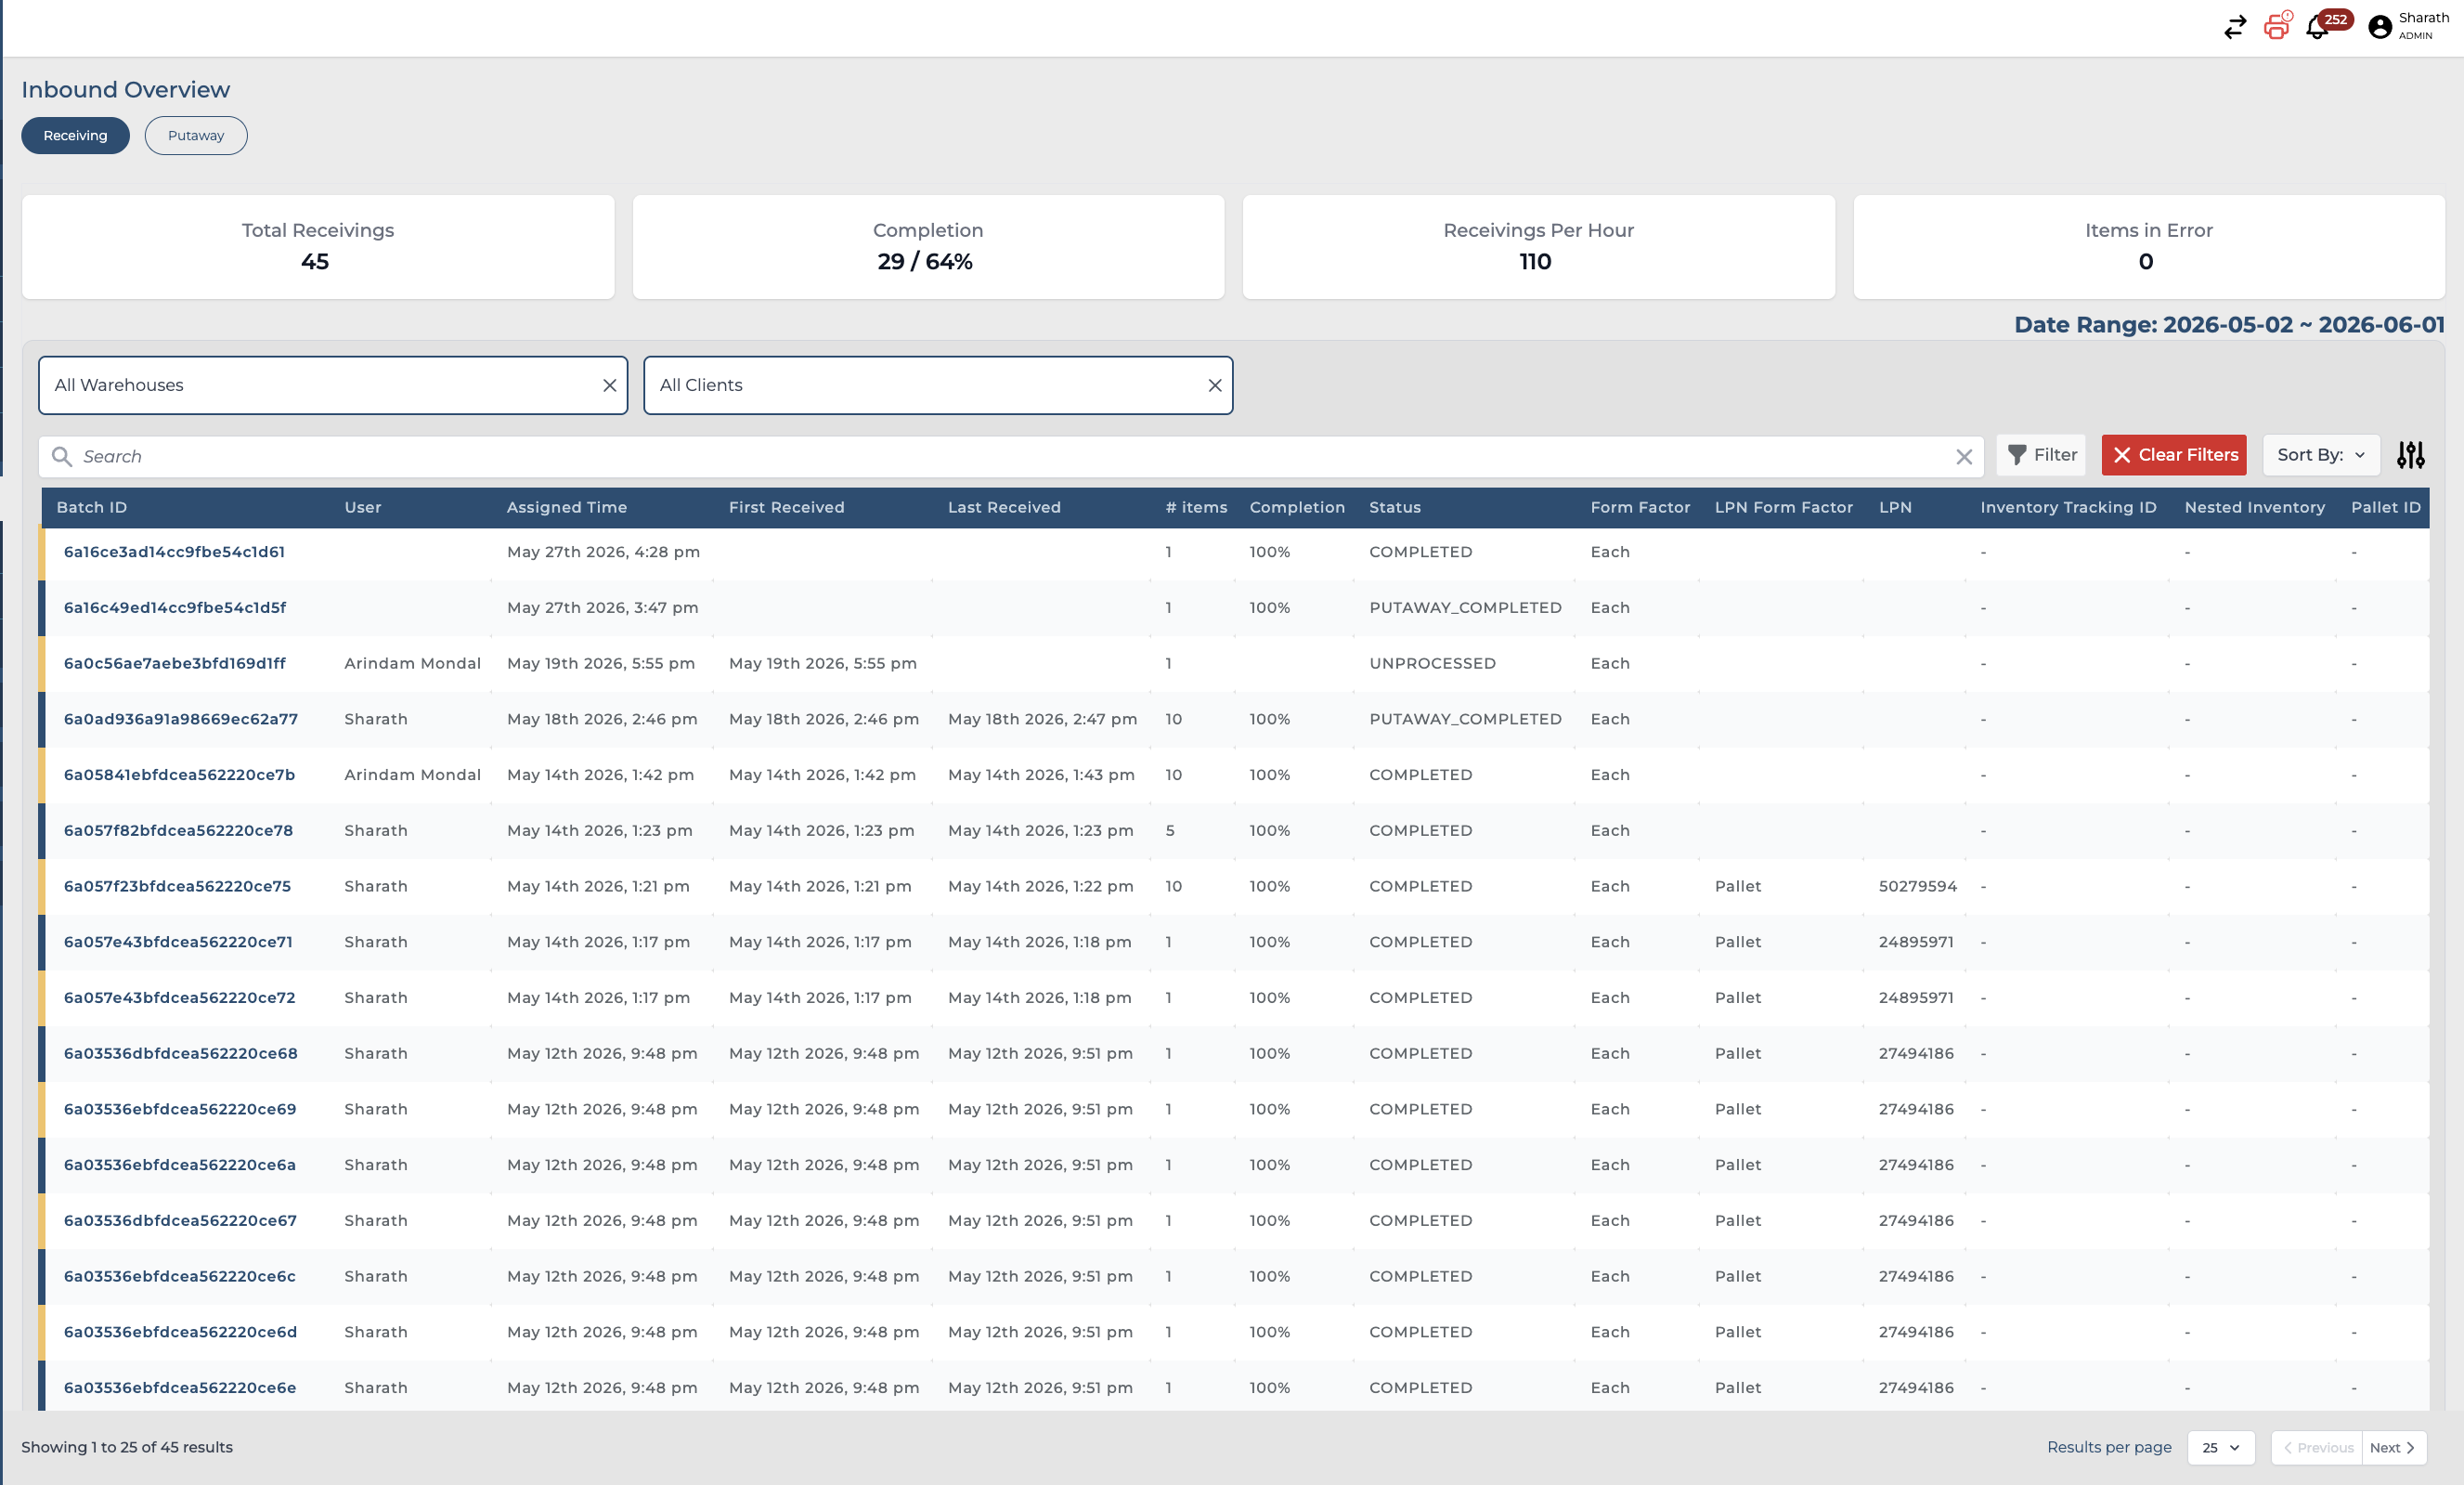Click the Inventory Tracking ID column header
This screenshot has height=1485, width=2464.
(x=2068, y=507)
